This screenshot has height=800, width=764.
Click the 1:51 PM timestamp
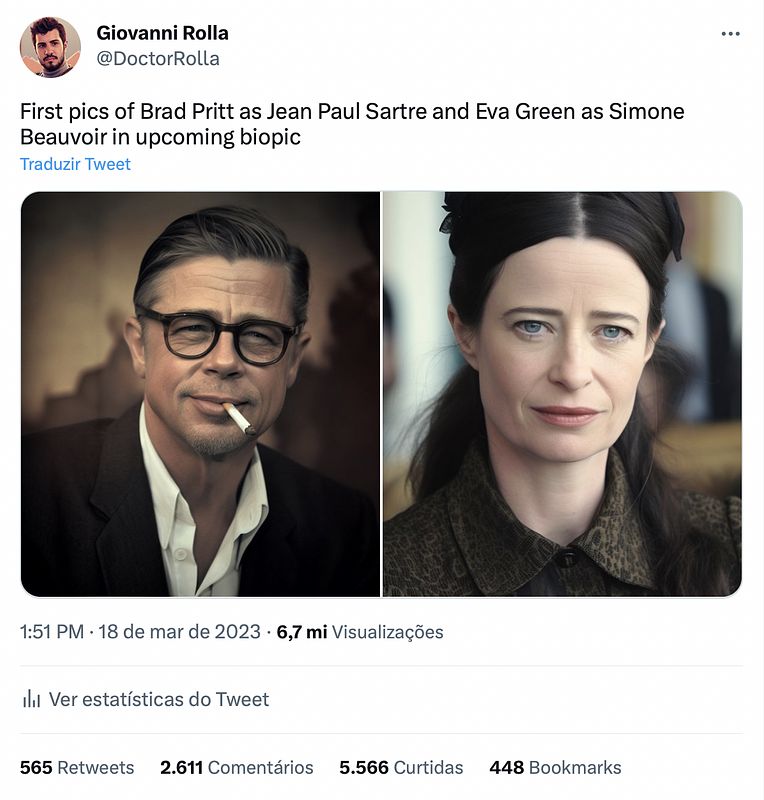click(x=52, y=632)
